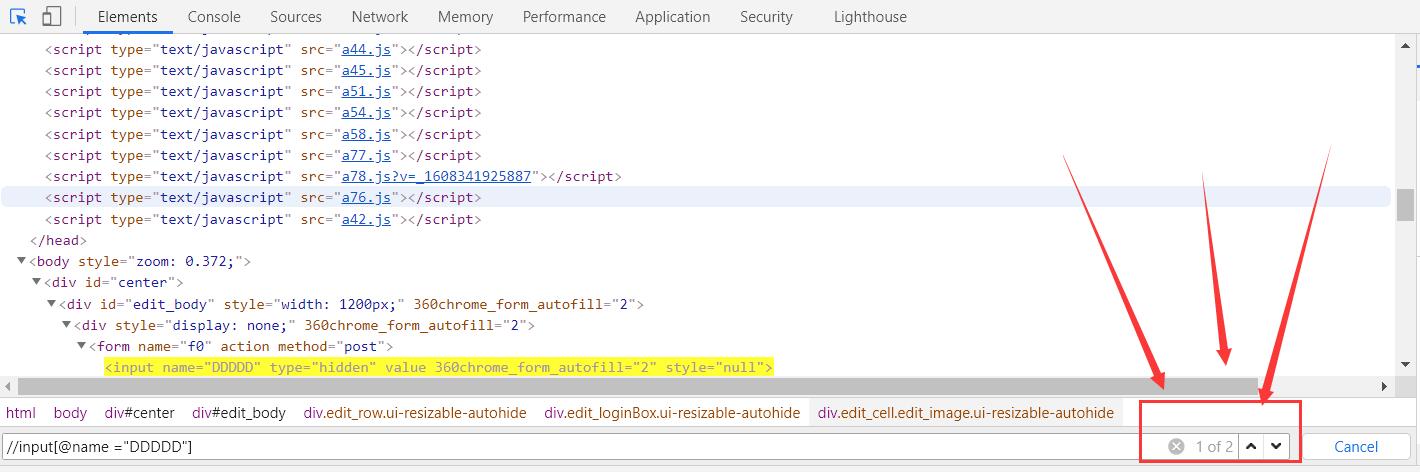Clear the search query with X icon
The image size is (1420, 472).
pyautogui.click(x=1176, y=446)
